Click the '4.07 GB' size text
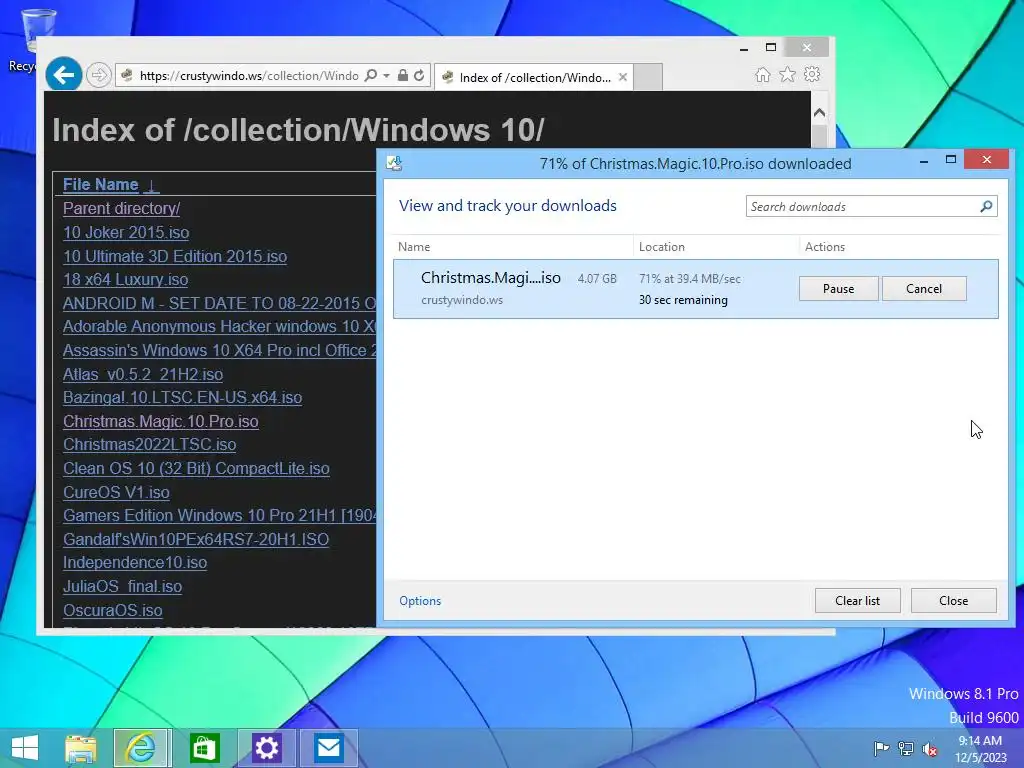Screen dimensions: 1024x768 (597, 279)
